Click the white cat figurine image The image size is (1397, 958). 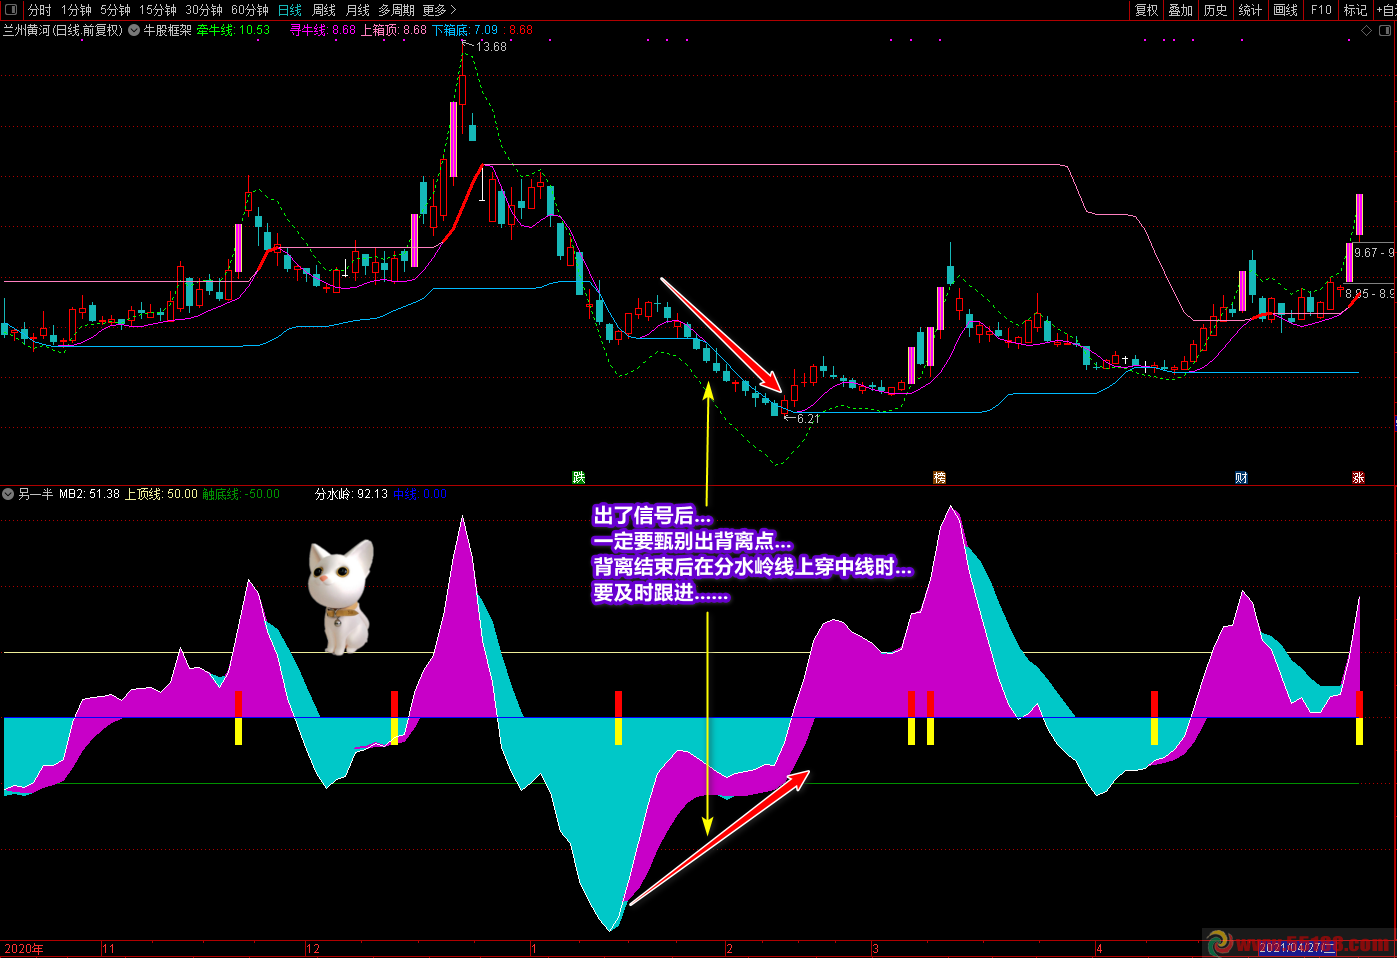341,597
